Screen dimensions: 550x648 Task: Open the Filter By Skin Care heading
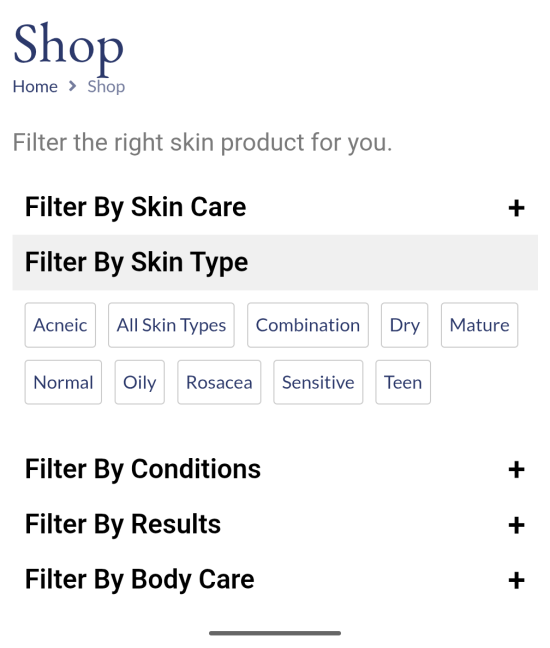tap(135, 207)
